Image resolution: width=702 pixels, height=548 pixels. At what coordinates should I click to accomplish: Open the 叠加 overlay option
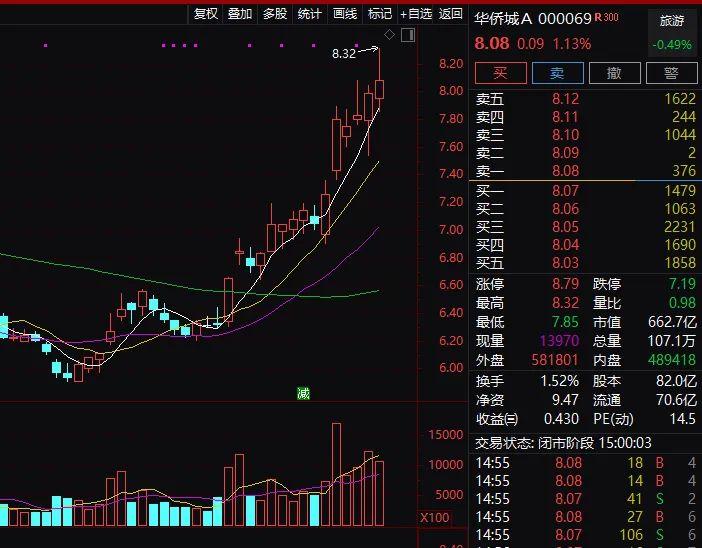pyautogui.click(x=240, y=13)
